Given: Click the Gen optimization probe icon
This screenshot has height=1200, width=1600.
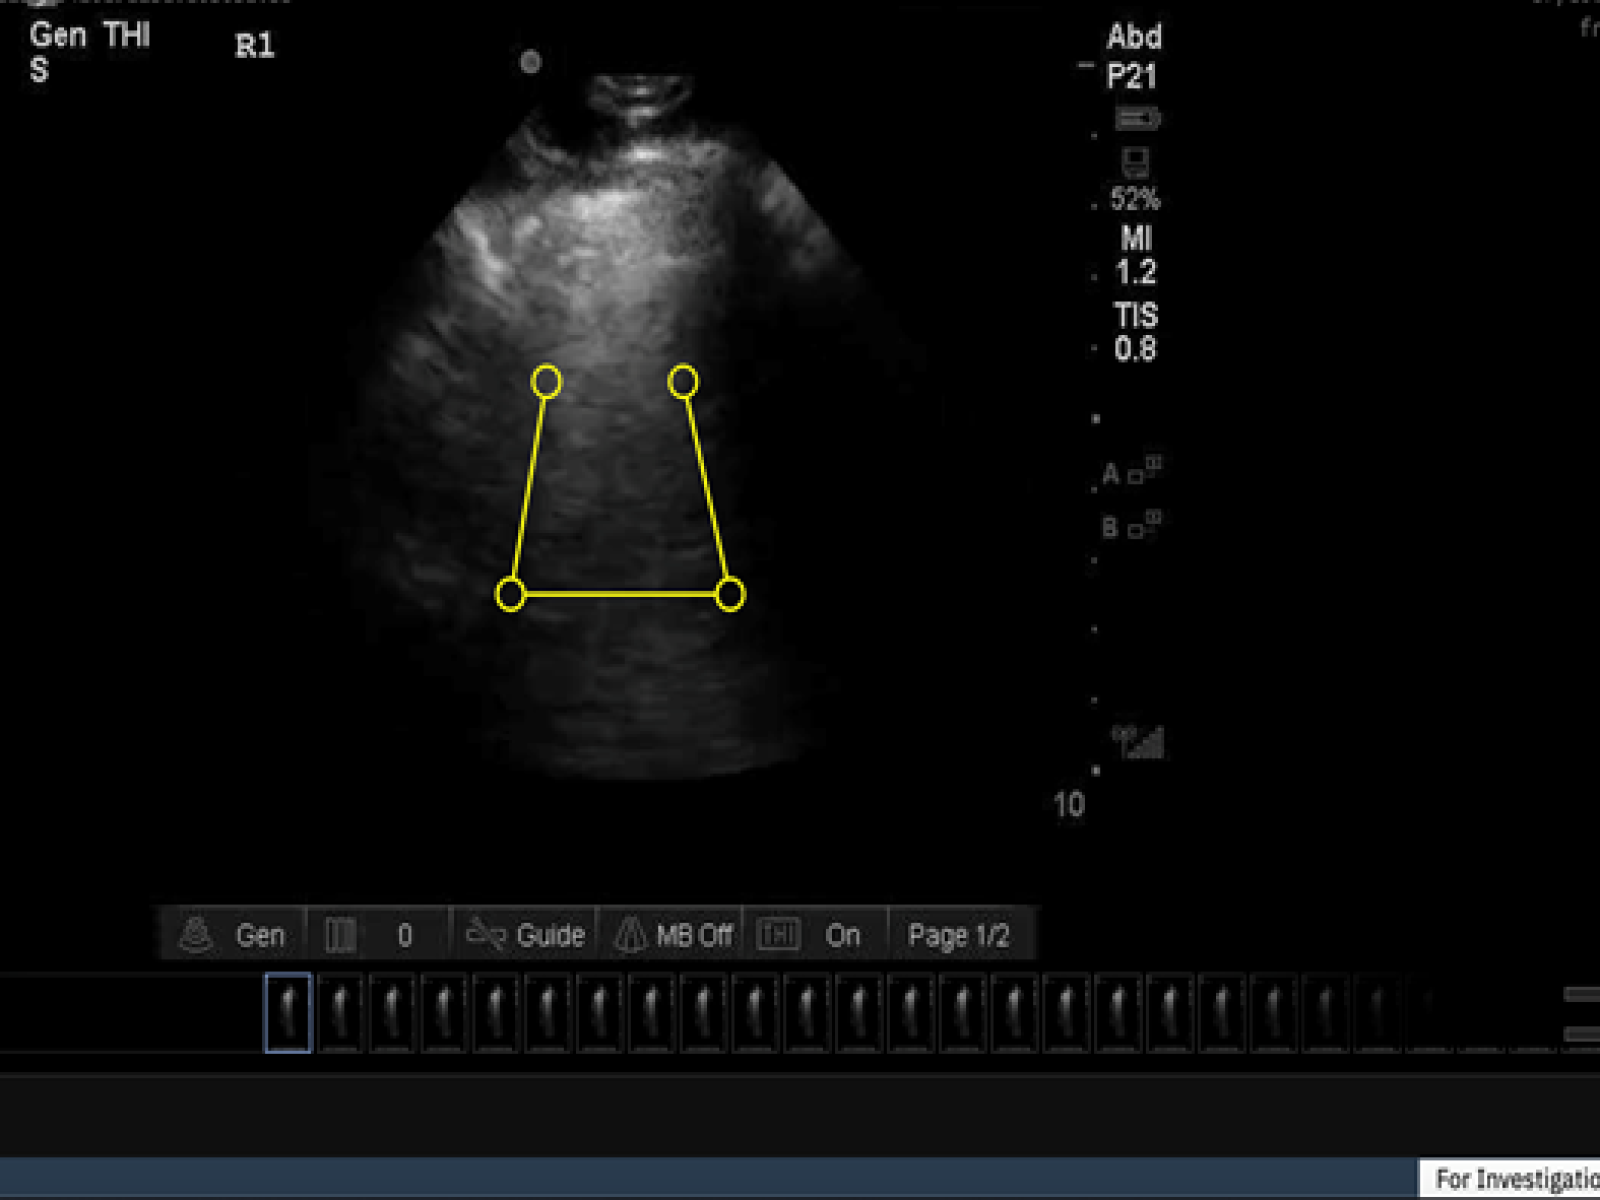Looking at the screenshot, I should point(196,935).
